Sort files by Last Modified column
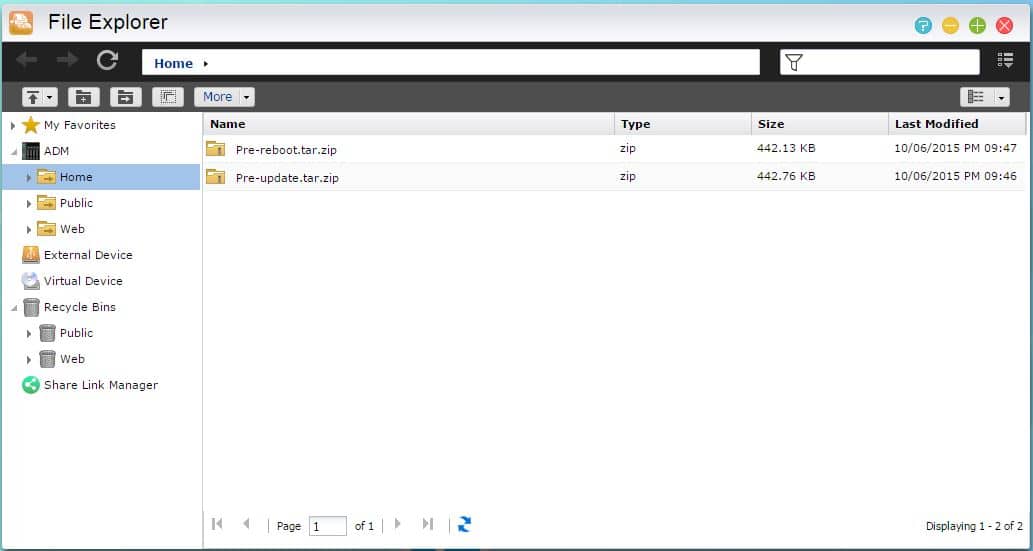 point(936,124)
